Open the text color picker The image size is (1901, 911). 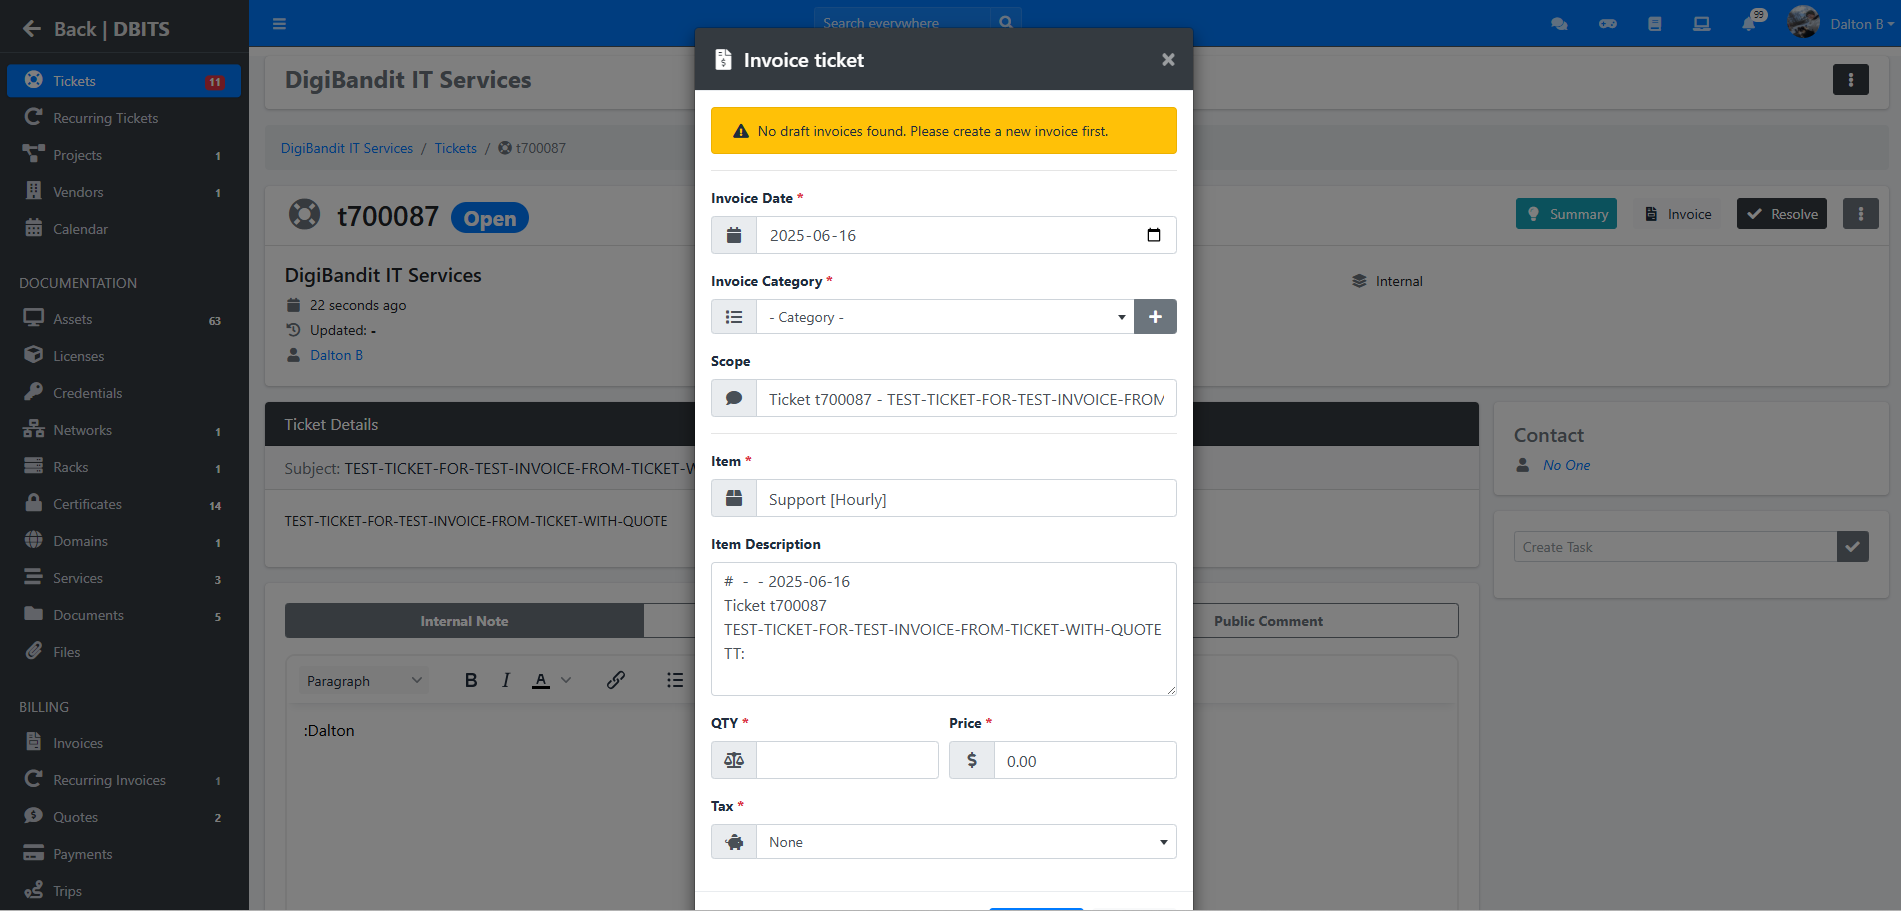(541, 680)
